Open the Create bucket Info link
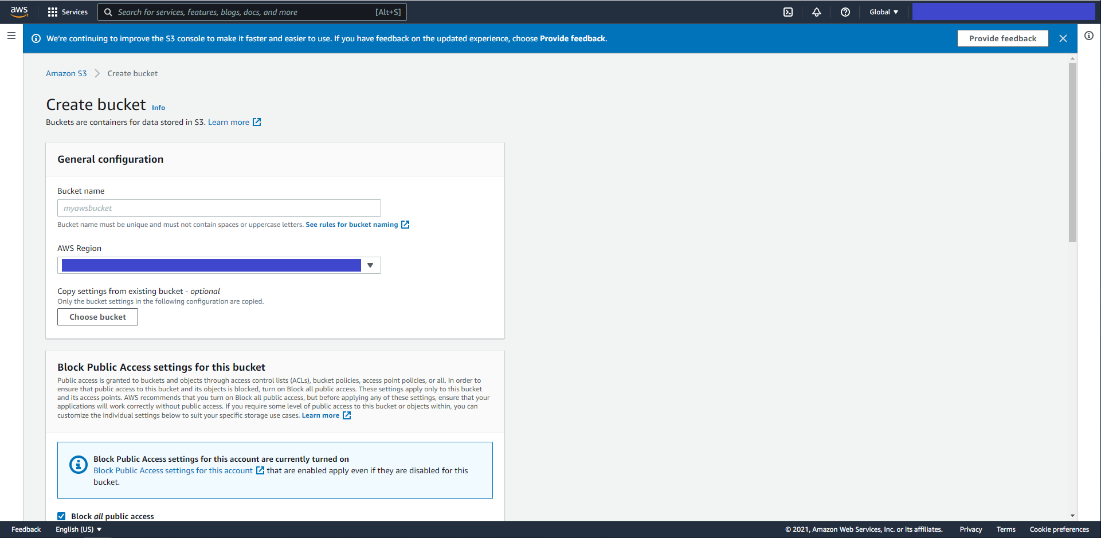The width and height of the screenshot is (1101, 538). pyautogui.click(x=158, y=107)
